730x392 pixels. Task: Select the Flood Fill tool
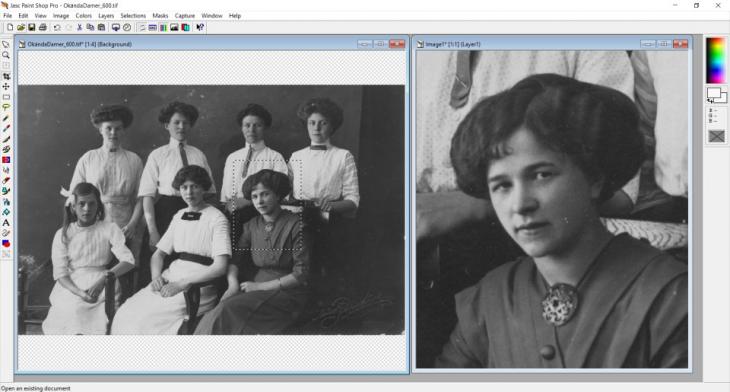pyautogui.click(x=6, y=212)
